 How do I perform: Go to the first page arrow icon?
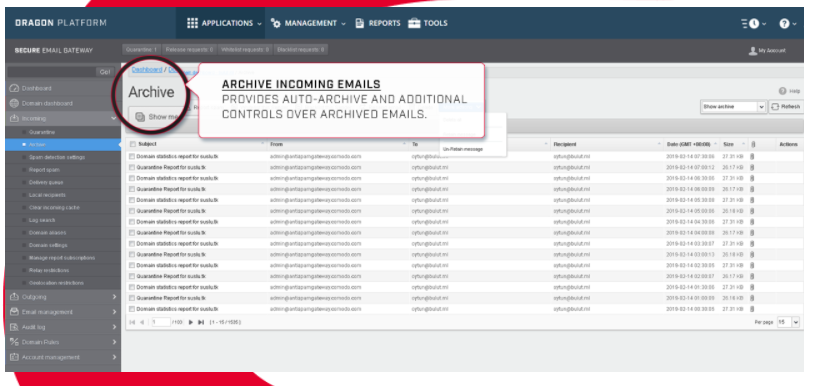(132, 322)
